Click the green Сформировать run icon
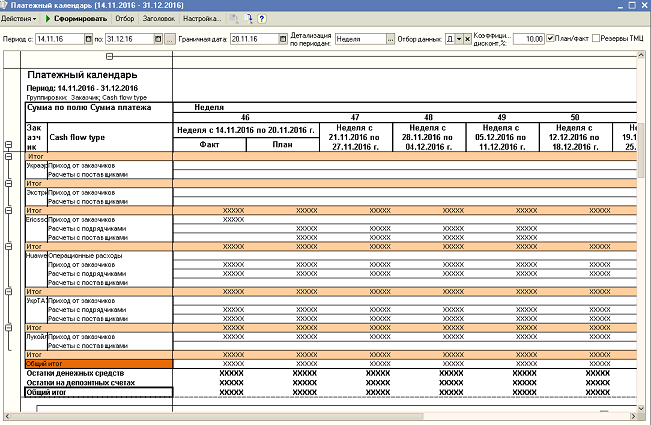 coord(47,18)
